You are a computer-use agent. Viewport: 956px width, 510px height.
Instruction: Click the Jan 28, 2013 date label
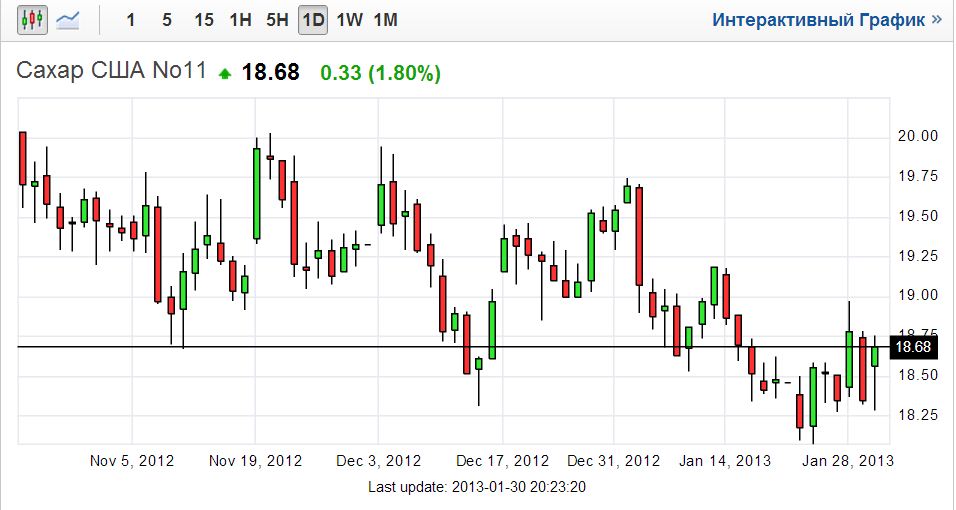(x=848, y=461)
